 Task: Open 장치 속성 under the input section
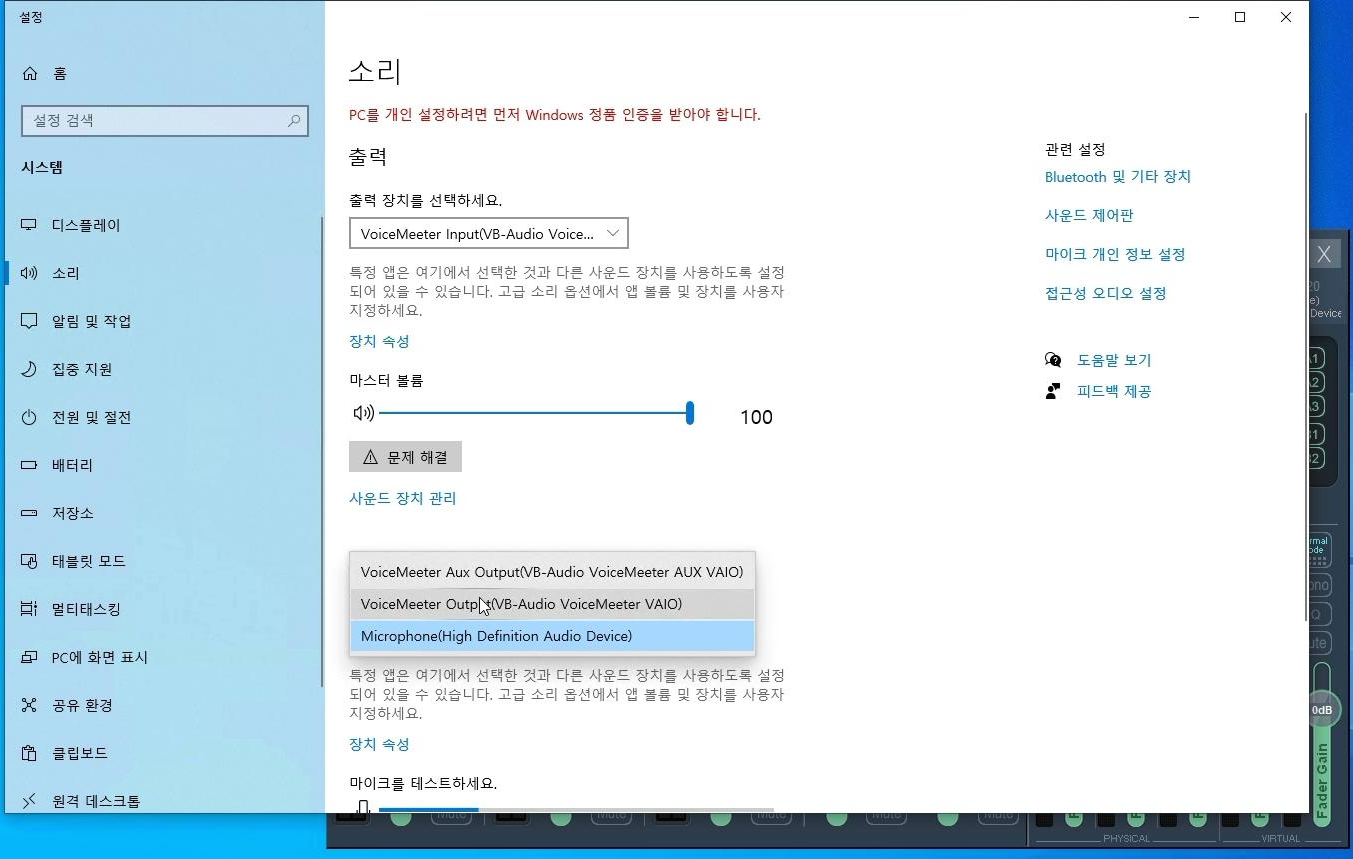379,745
